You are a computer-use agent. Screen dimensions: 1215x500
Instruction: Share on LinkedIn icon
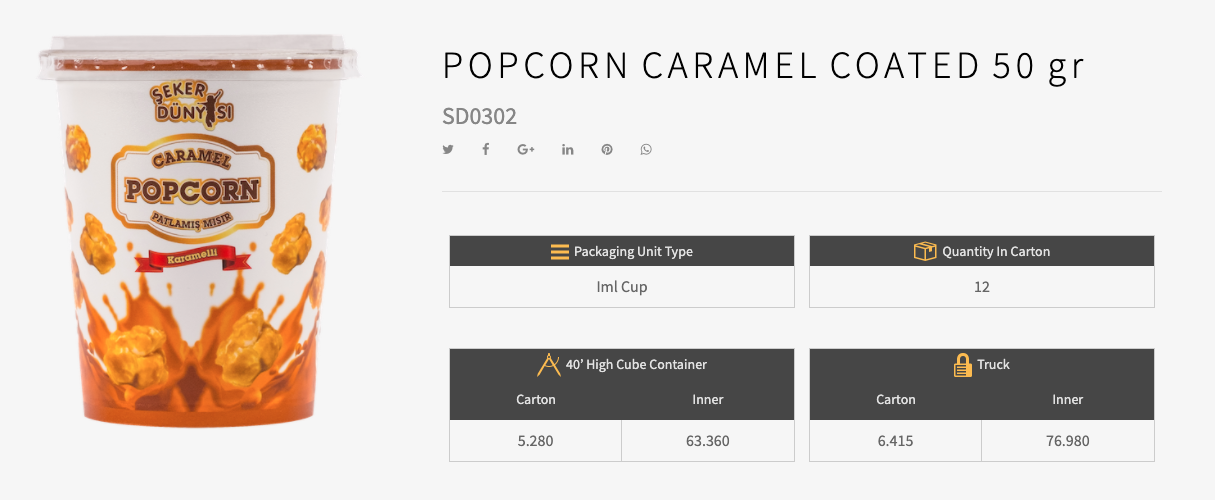pos(568,149)
